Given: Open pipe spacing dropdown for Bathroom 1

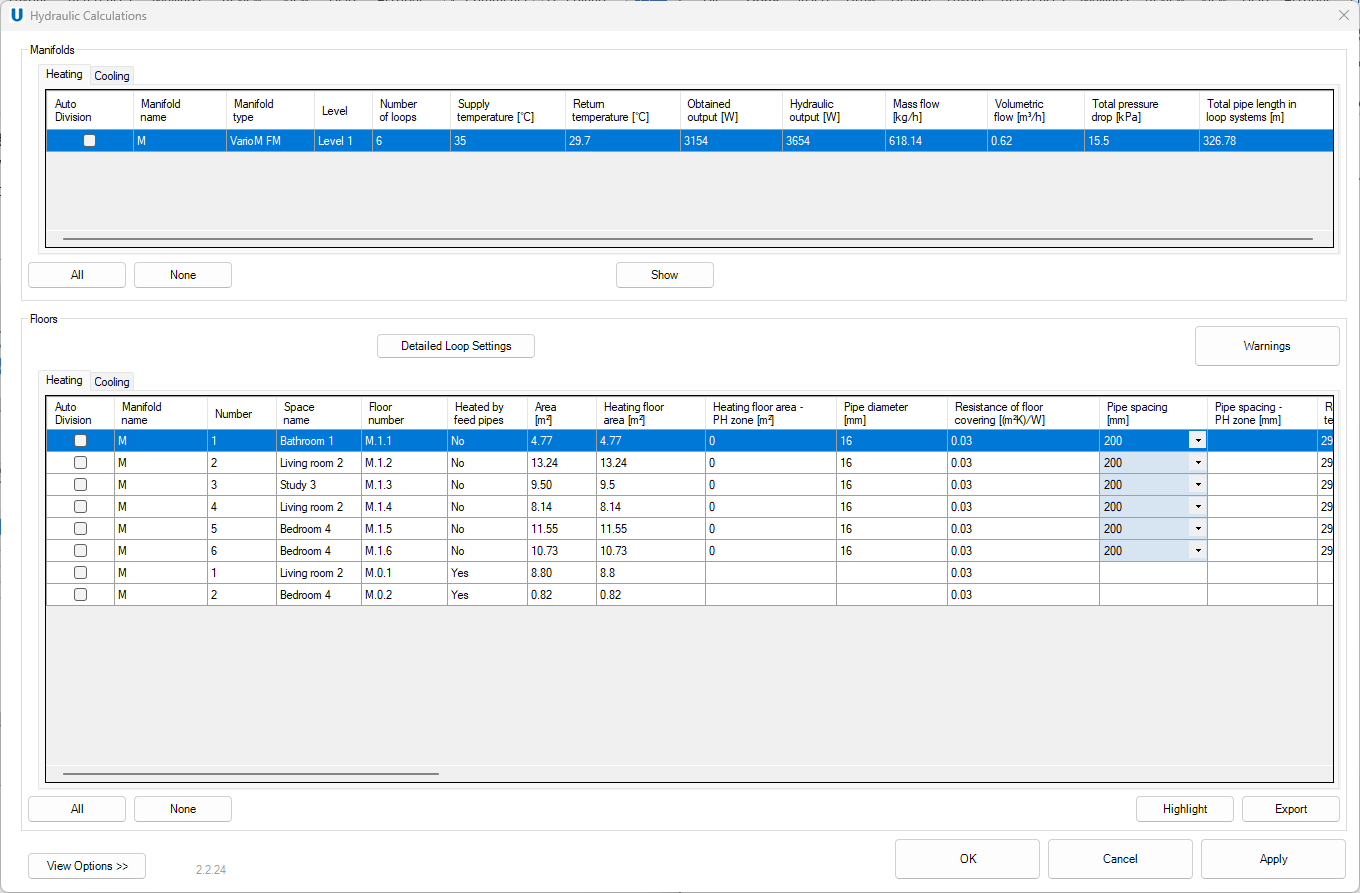Looking at the screenshot, I should point(1197,441).
